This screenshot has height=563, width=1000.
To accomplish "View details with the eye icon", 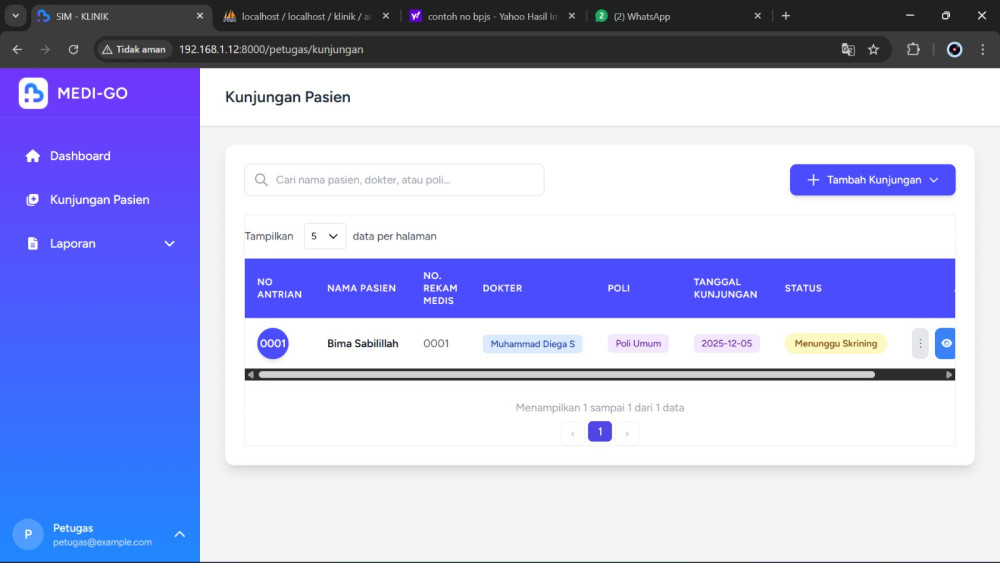I will [x=946, y=343].
